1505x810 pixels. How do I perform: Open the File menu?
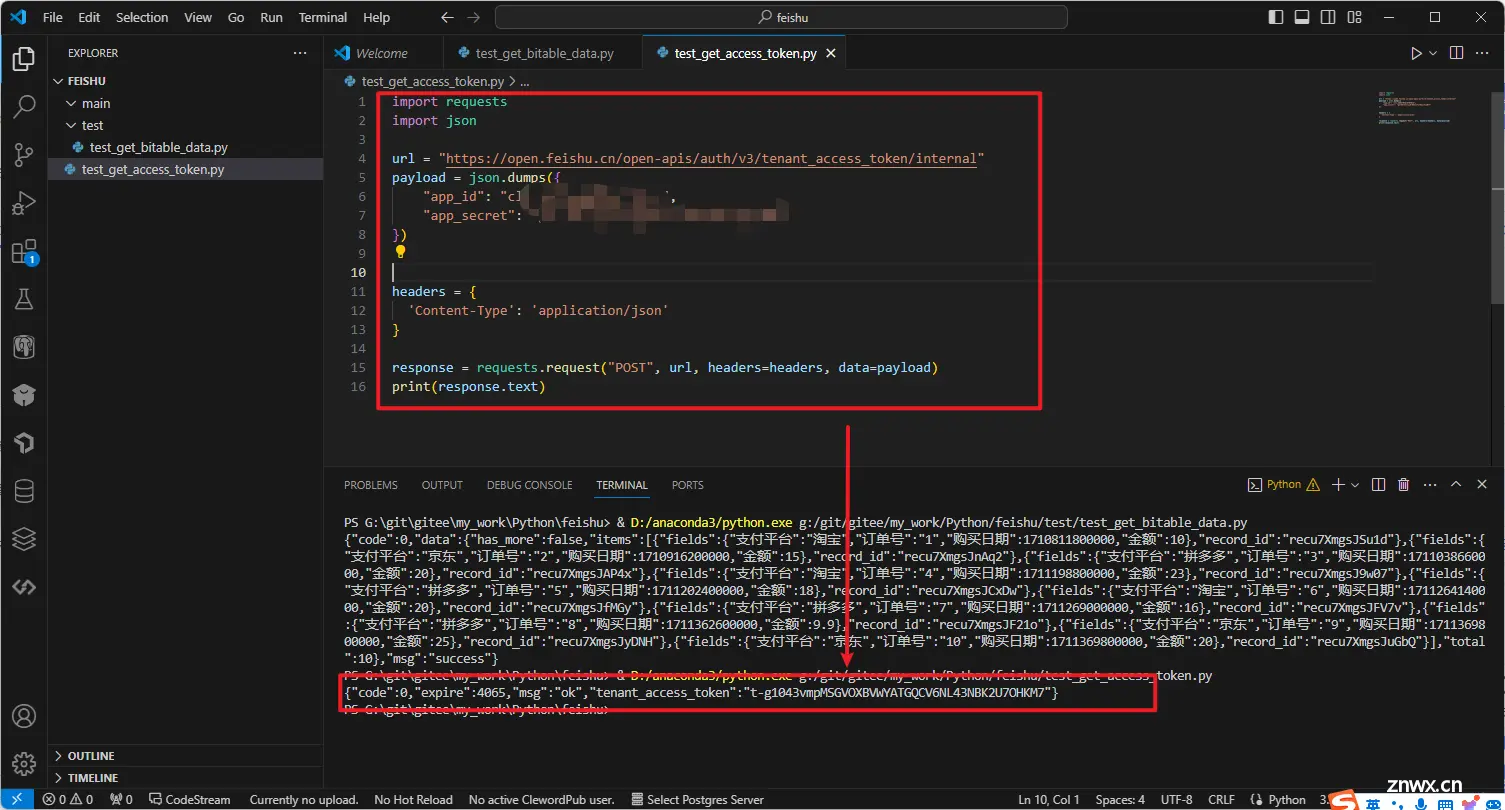pyautogui.click(x=53, y=17)
